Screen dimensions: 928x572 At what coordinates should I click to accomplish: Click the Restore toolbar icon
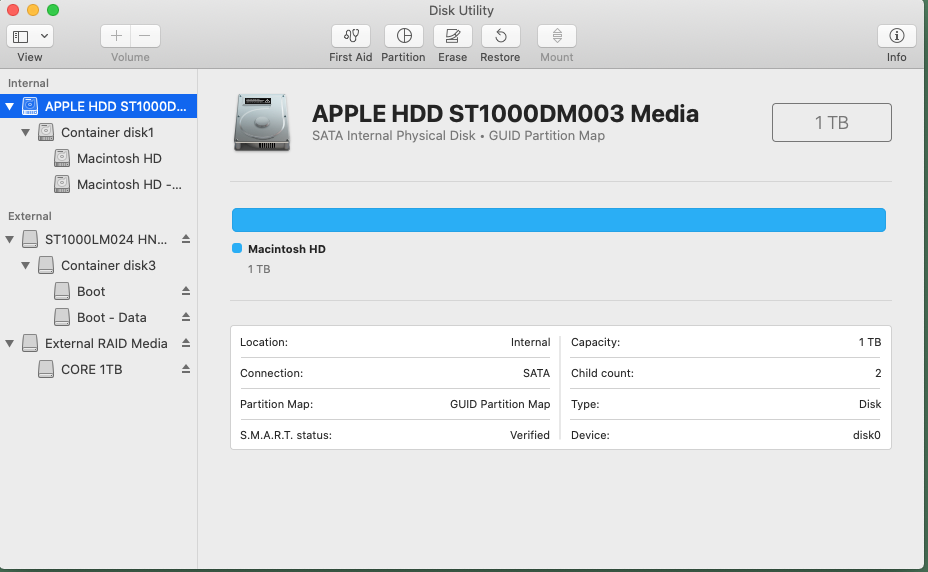pos(501,36)
